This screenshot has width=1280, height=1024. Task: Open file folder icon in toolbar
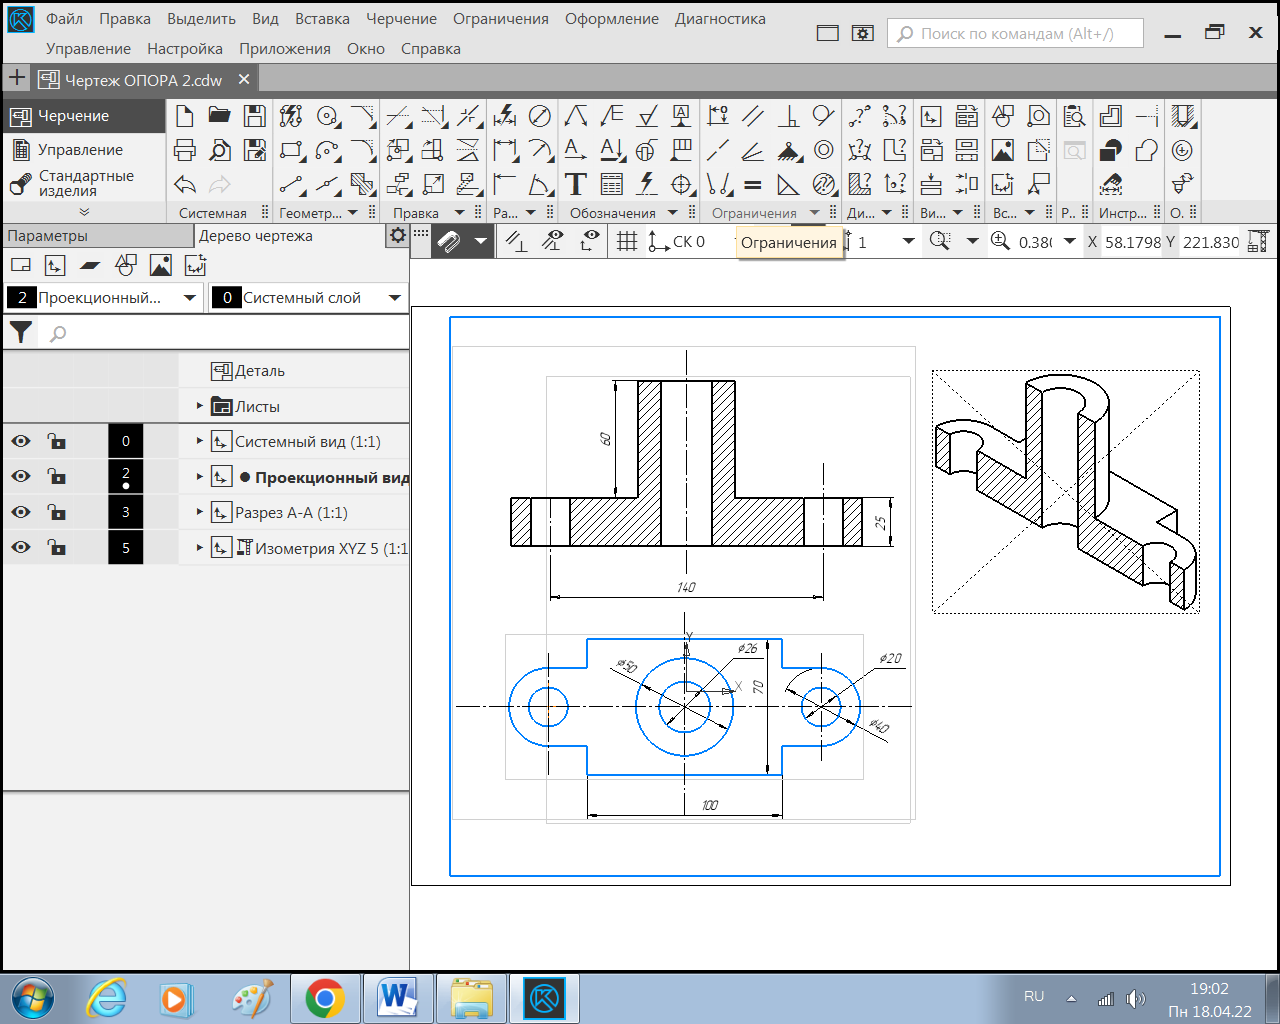coord(219,116)
